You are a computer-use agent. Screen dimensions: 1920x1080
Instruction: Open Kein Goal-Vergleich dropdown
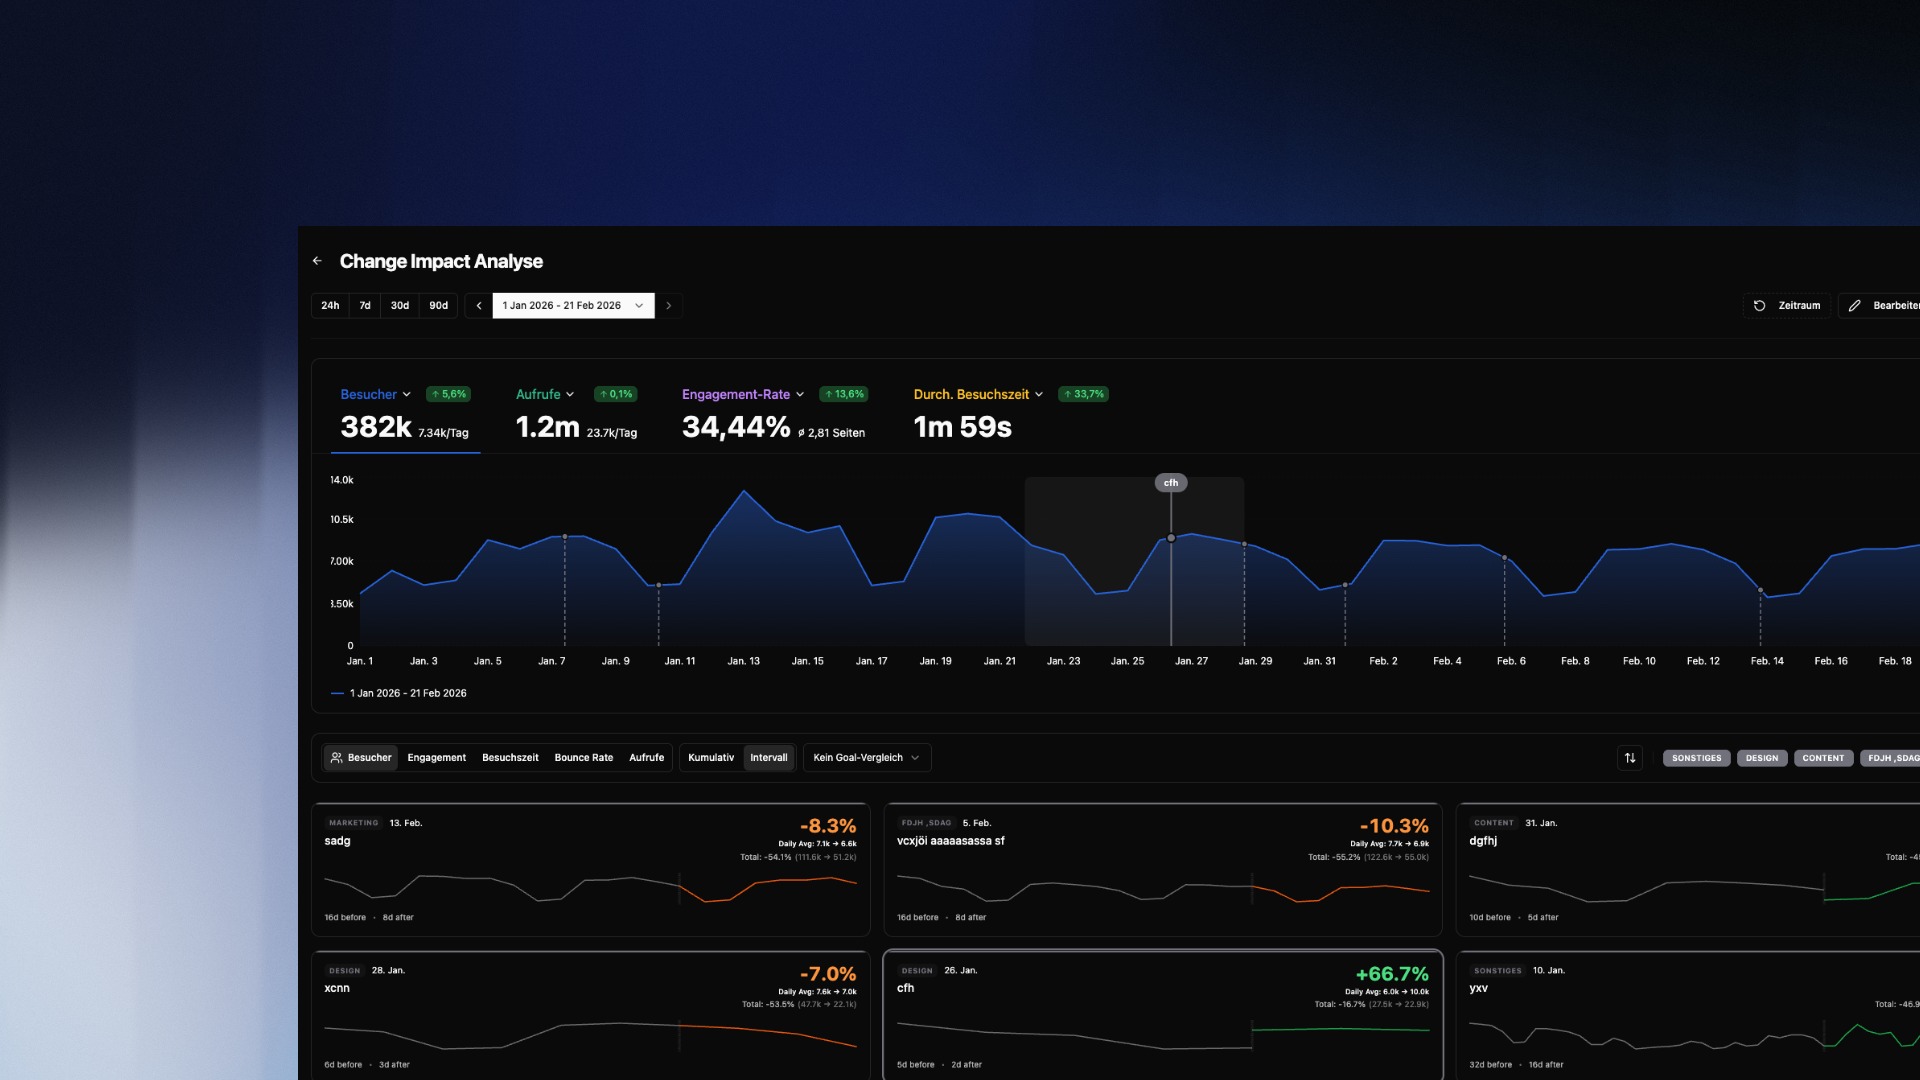pyautogui.click(x=866, y=758)
